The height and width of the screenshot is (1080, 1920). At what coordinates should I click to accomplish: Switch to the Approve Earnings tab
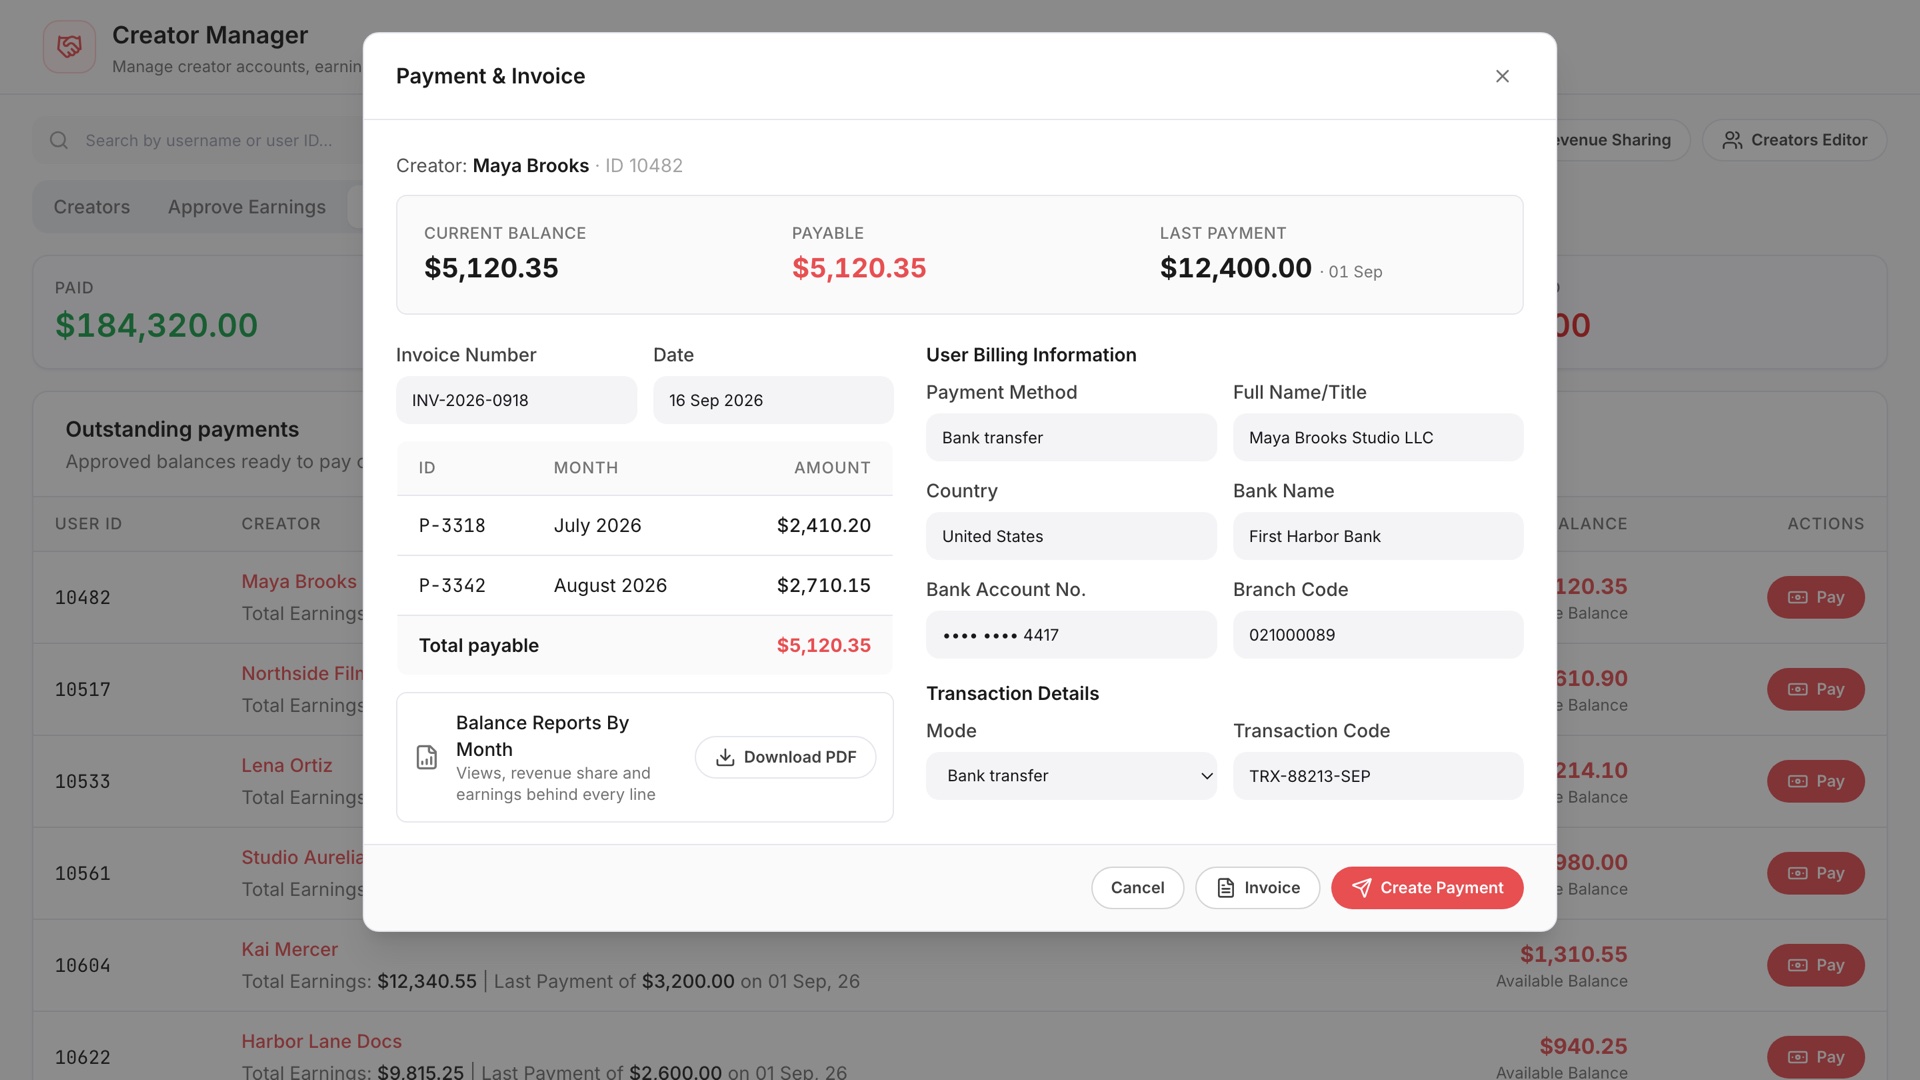click(x=247, y=207)
